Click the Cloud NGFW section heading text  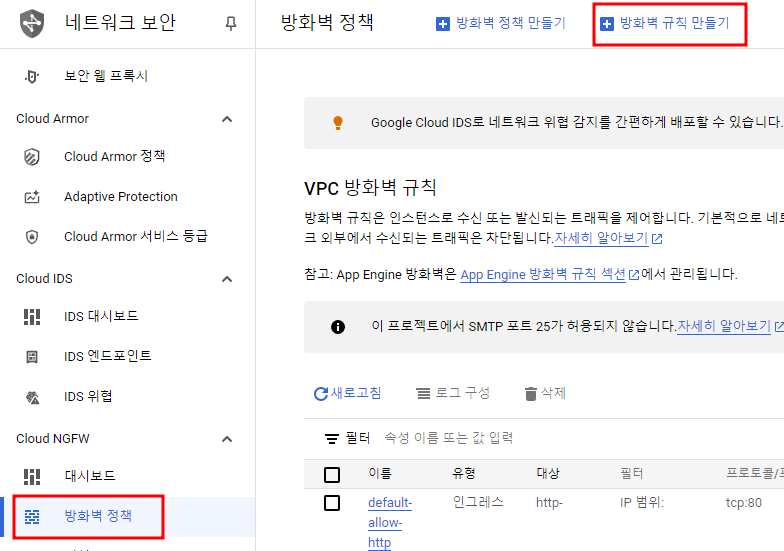coord(53,439)
